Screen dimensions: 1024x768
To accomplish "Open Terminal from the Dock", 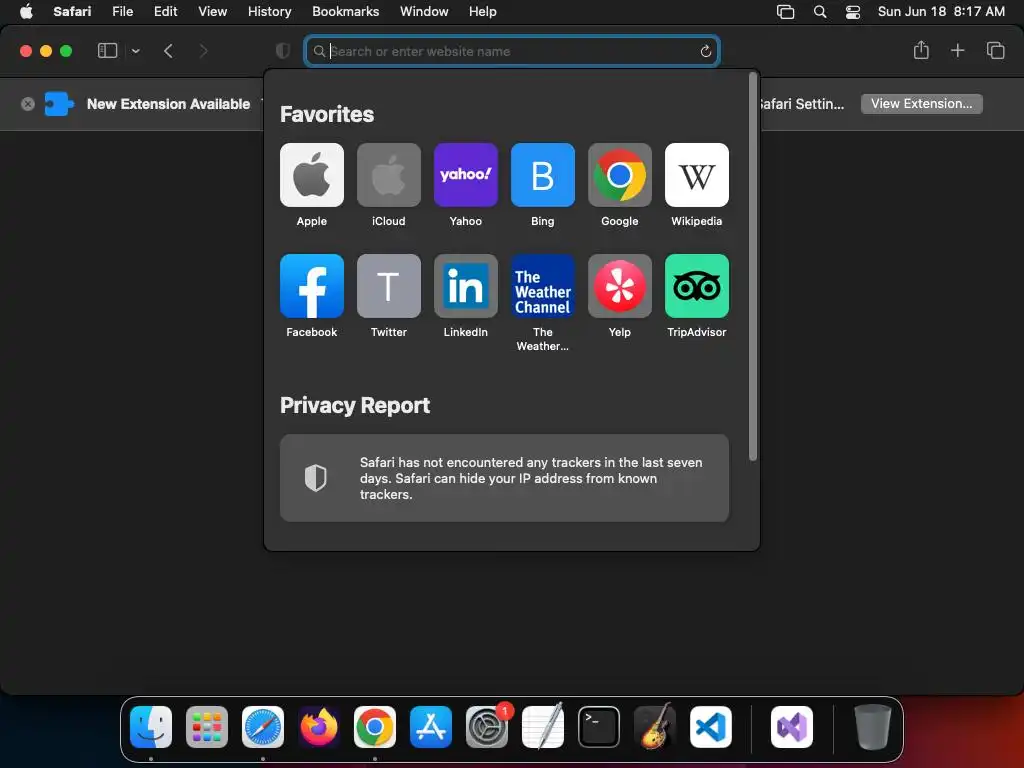I will pos(599,727).
